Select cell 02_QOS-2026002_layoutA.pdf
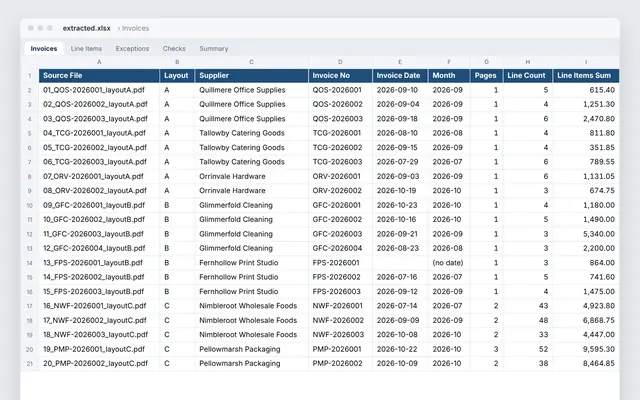This screenshot has width=640, height=400. coord(99,104)
